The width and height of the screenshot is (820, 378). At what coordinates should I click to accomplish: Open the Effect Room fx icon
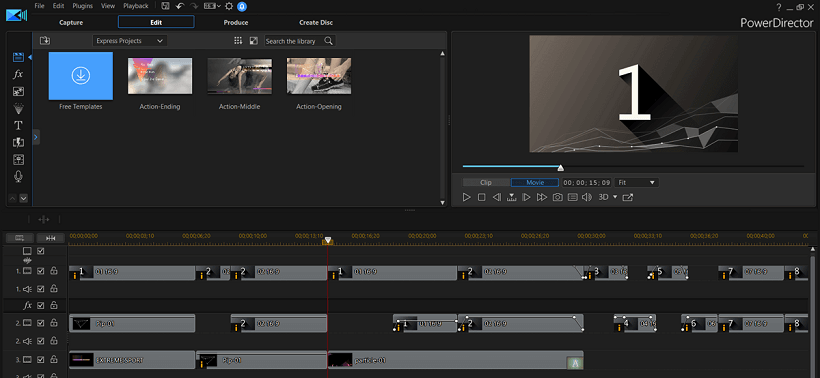pyautogui.click(x=18, y=74)
